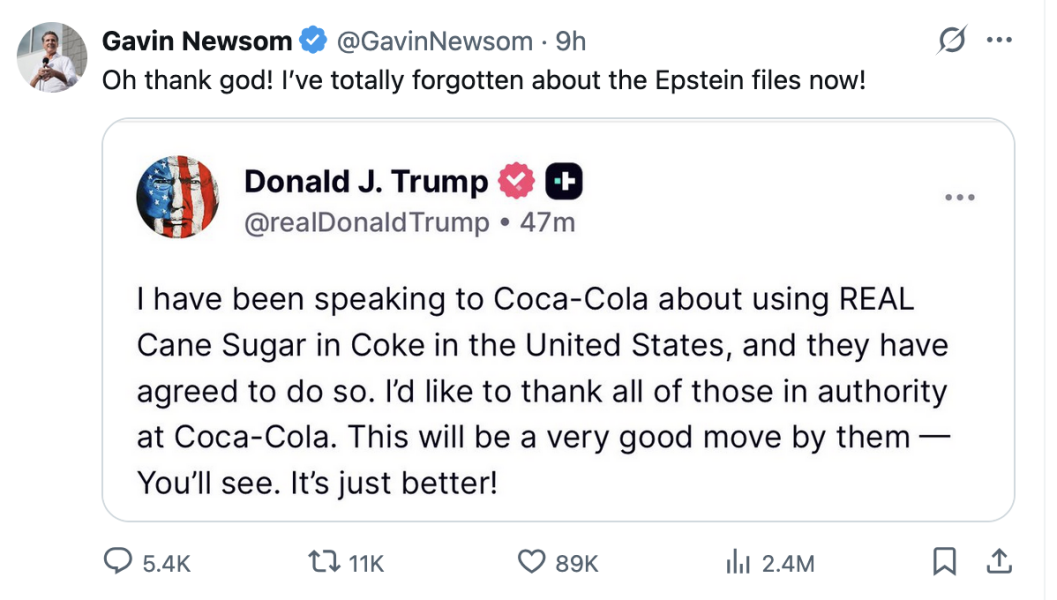Open the view analytics bar icon
Image resolution: width=1057 pixels, height=600 pixels.
point(740,562)
